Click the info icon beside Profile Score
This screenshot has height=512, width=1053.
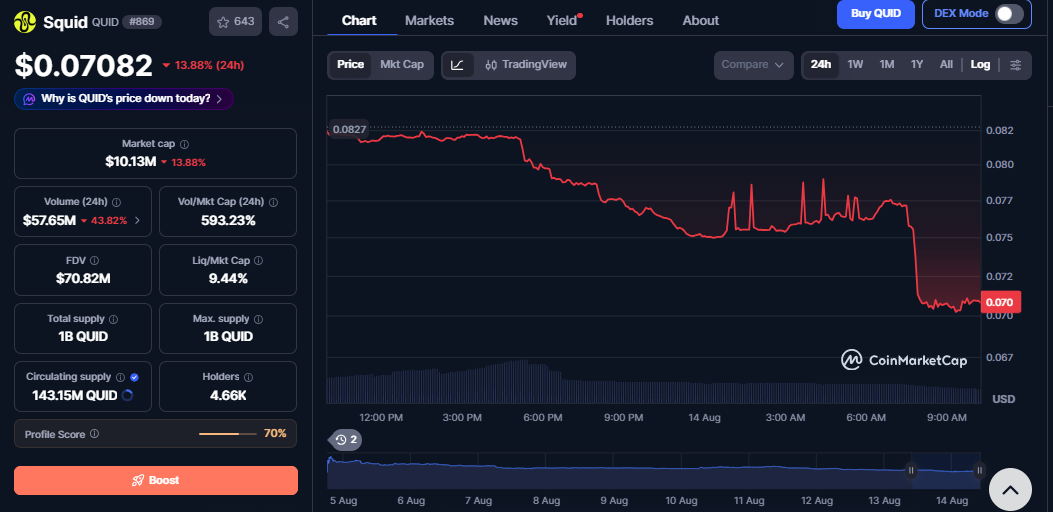95,434
